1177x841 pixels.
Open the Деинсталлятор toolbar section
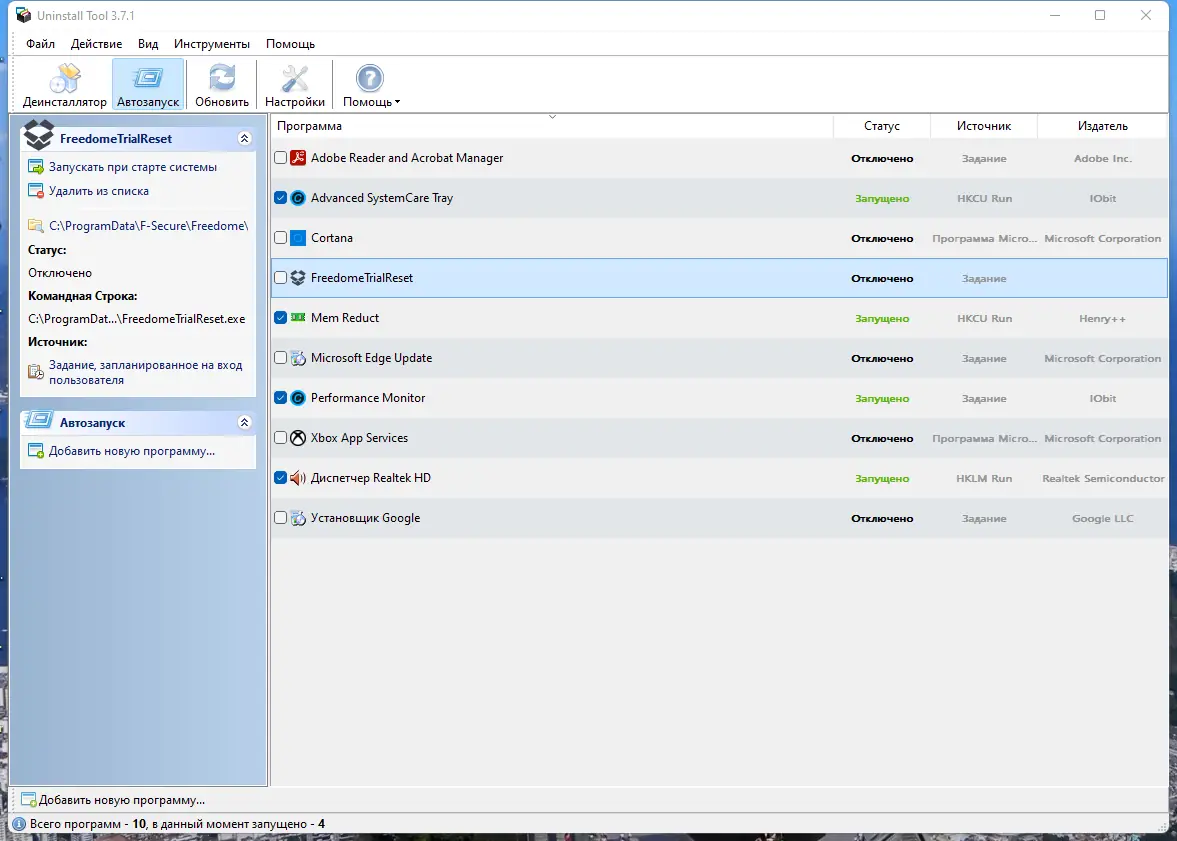pos(65,85)
